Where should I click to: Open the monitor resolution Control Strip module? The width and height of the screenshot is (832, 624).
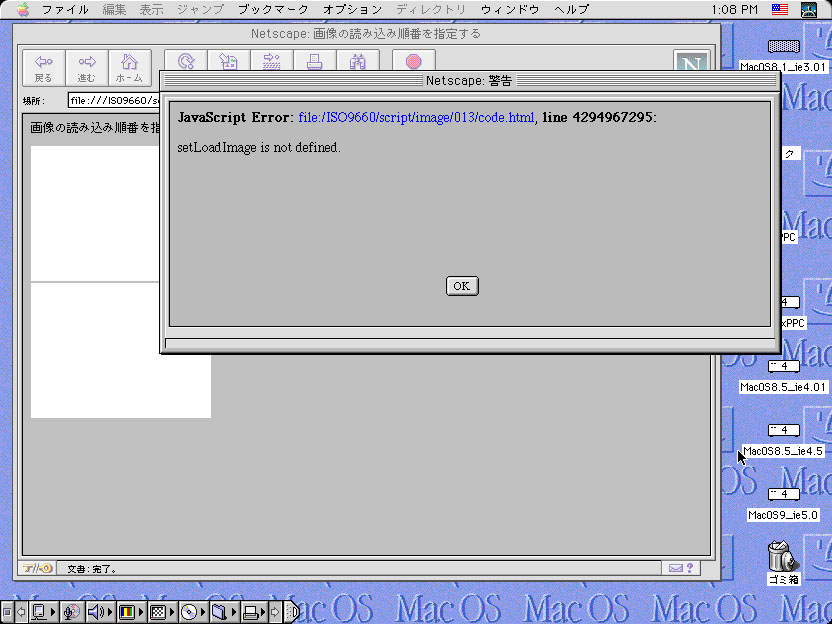point(161,612)
